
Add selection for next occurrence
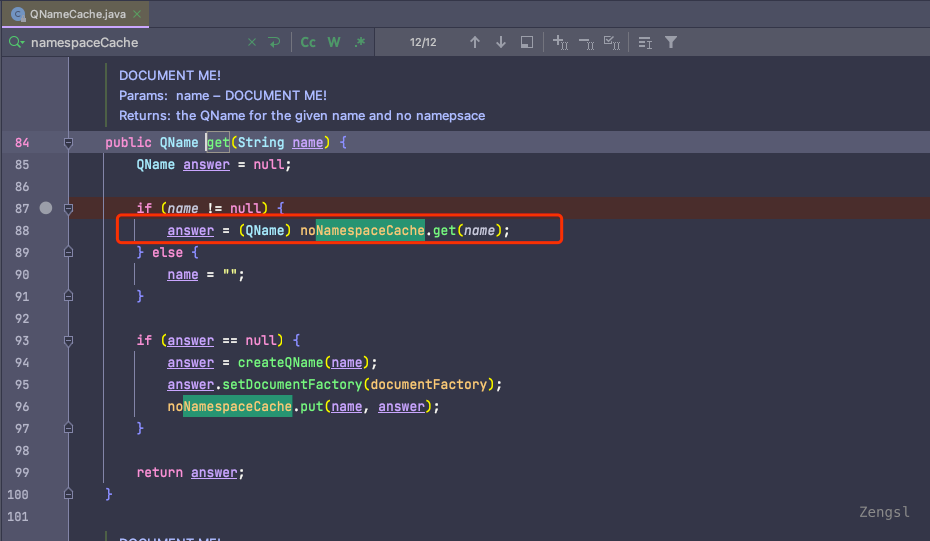(560, 42)
